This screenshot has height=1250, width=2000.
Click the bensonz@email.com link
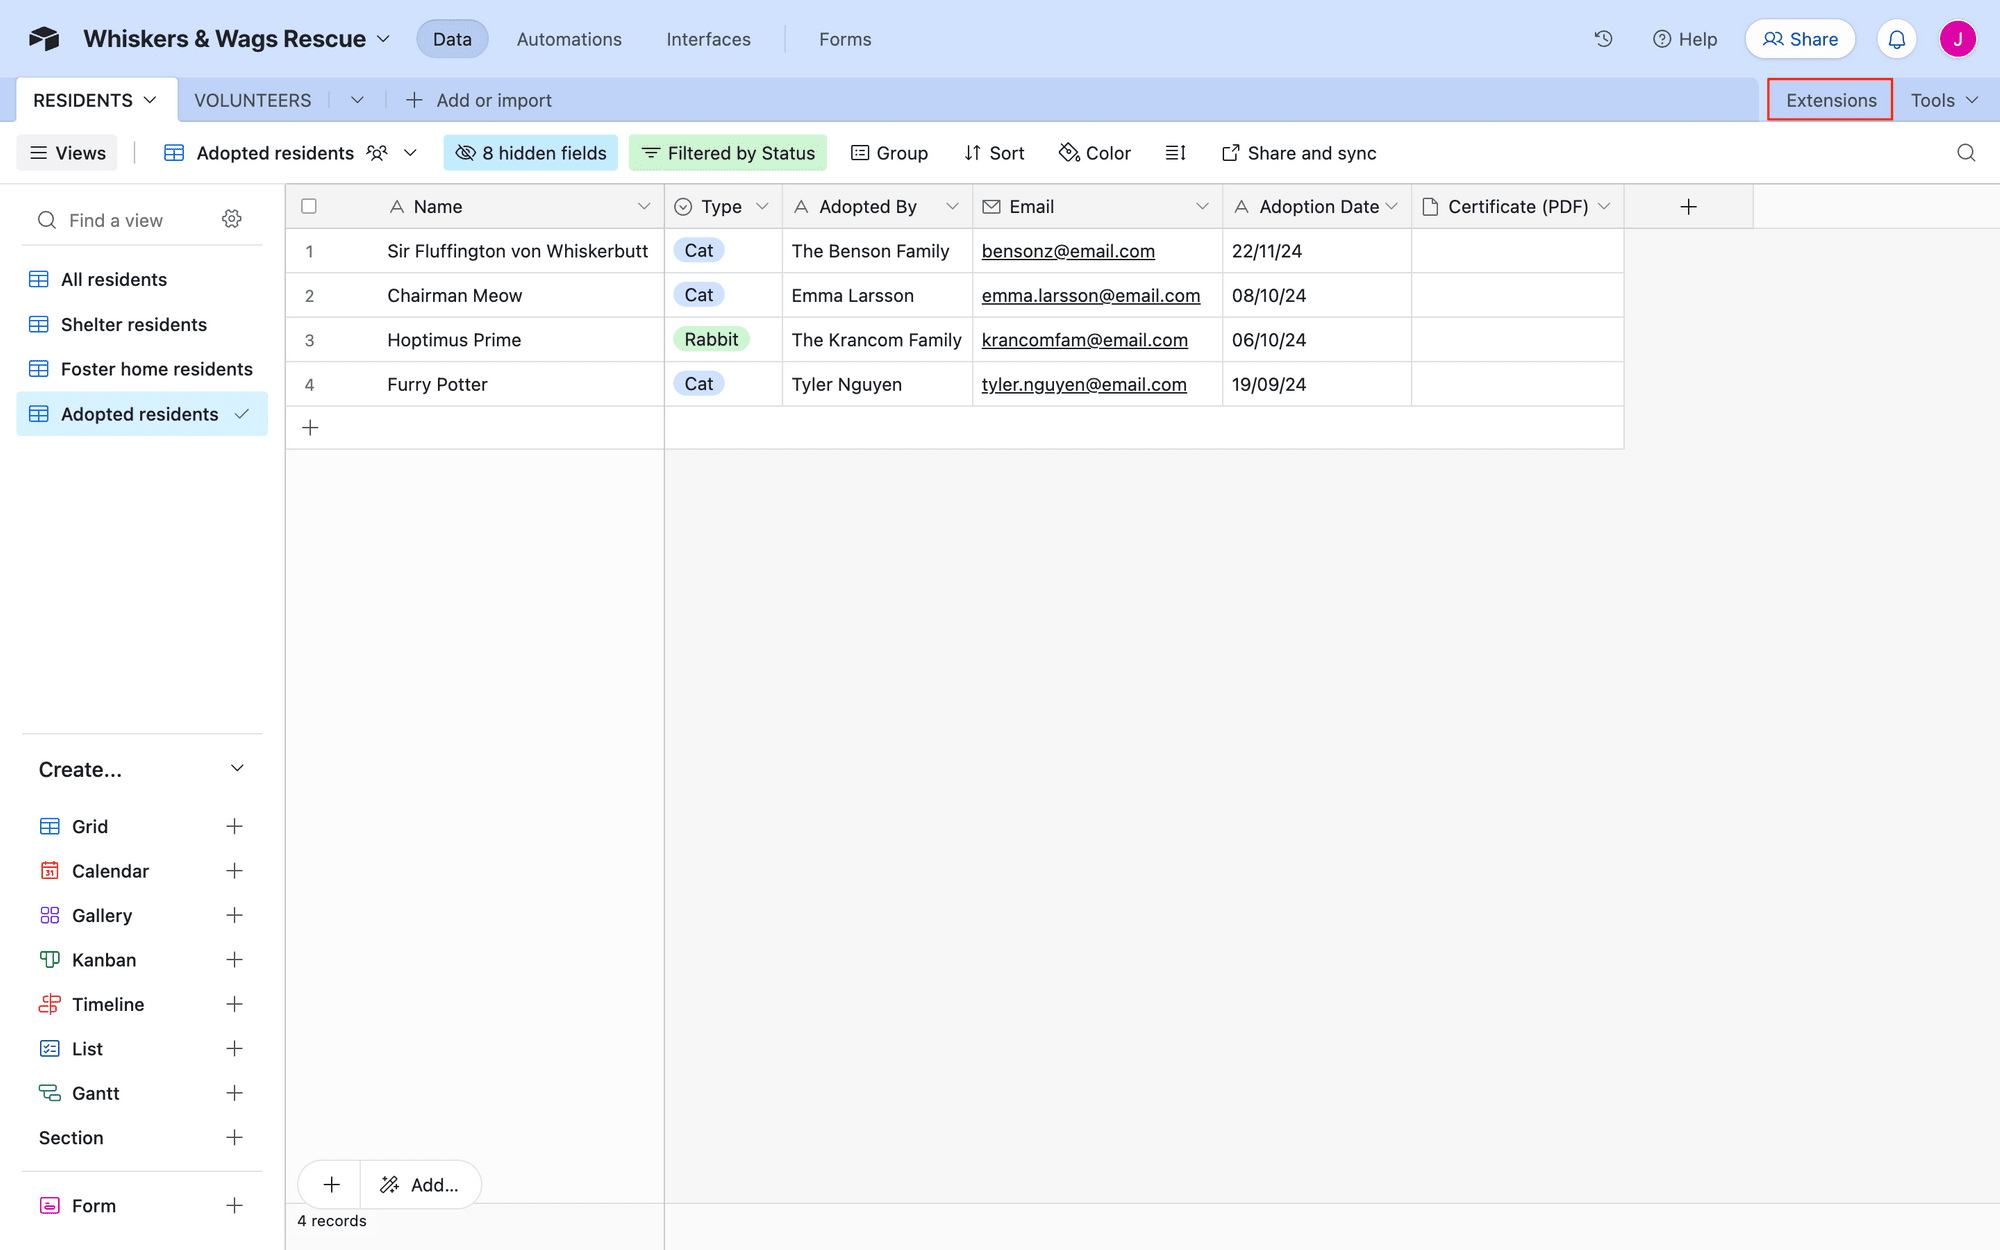tap(1067, 252)
